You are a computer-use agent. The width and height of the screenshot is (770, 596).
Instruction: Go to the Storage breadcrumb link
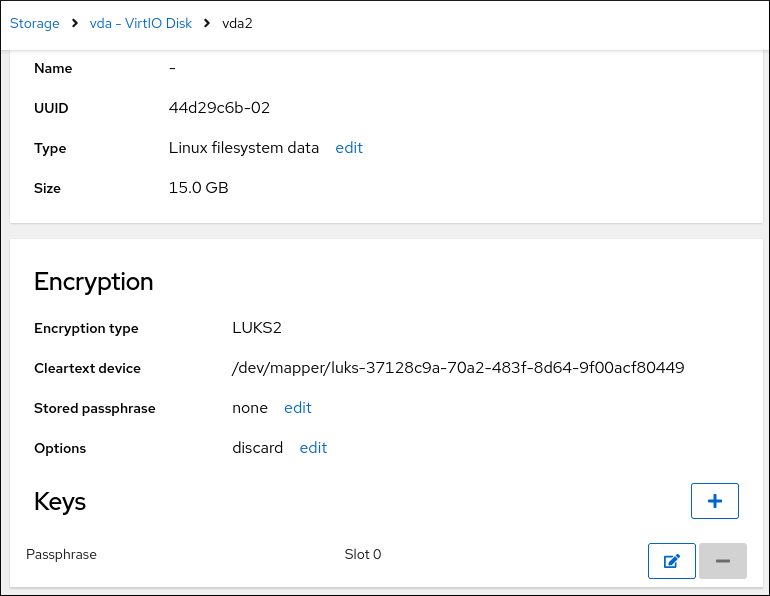pos(35,23)
